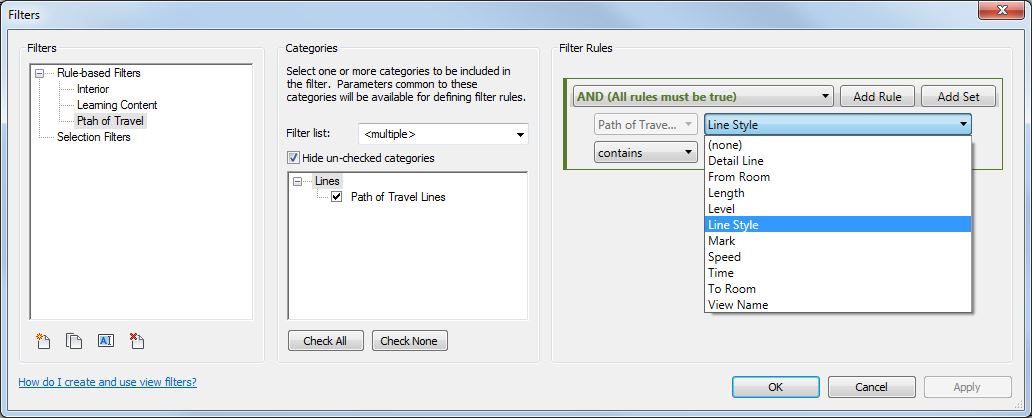Click the Check None button
The height and width of the screenshot is (418, 1032).
click(409, 341)
